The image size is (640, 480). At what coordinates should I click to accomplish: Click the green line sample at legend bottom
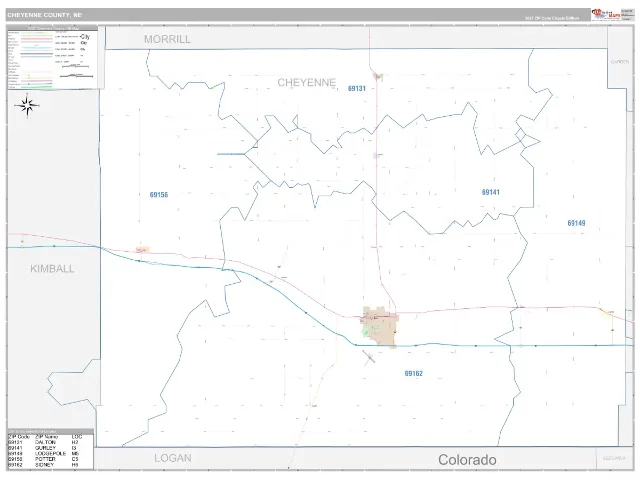[36, 87]
